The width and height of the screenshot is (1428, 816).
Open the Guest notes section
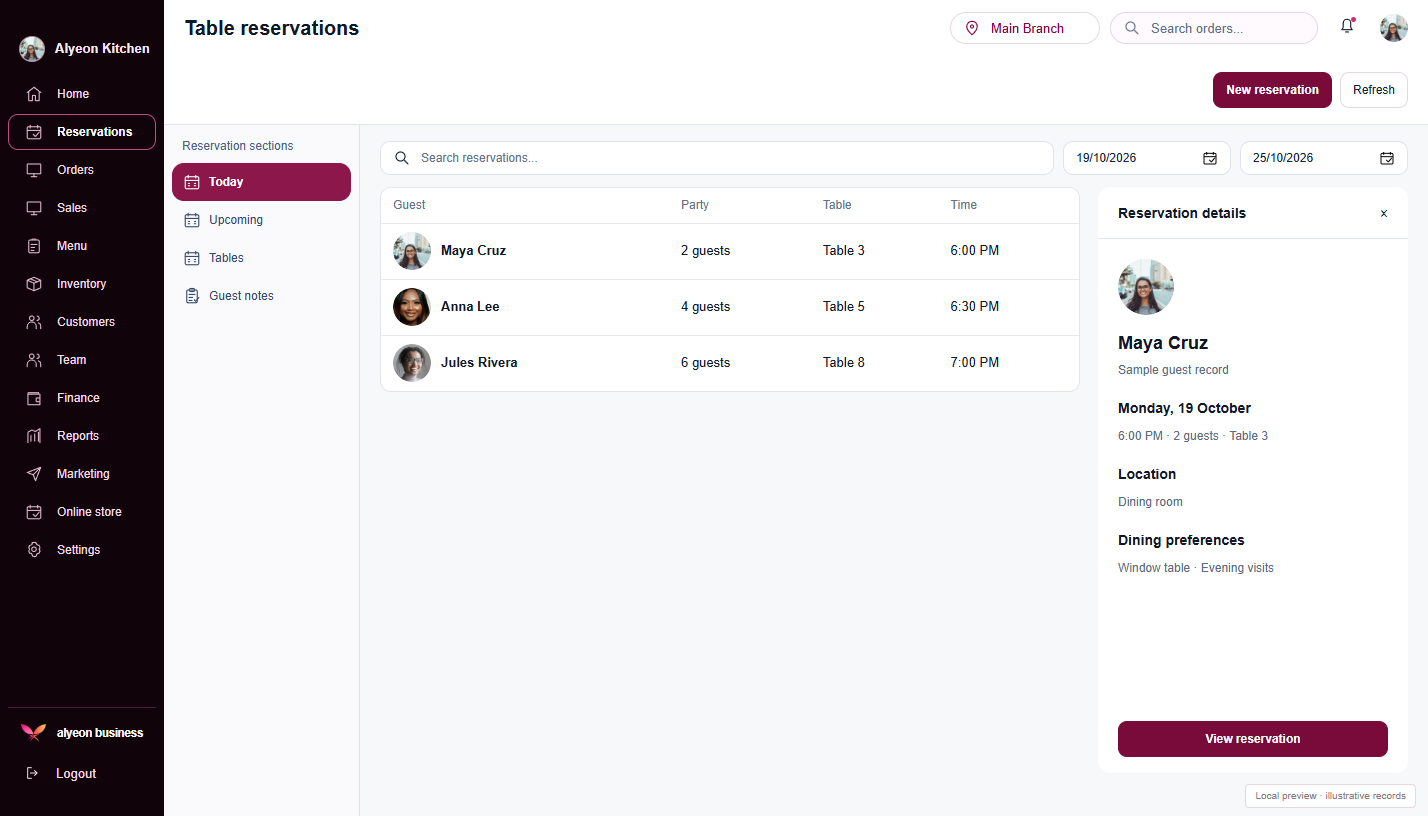[261, 296]
